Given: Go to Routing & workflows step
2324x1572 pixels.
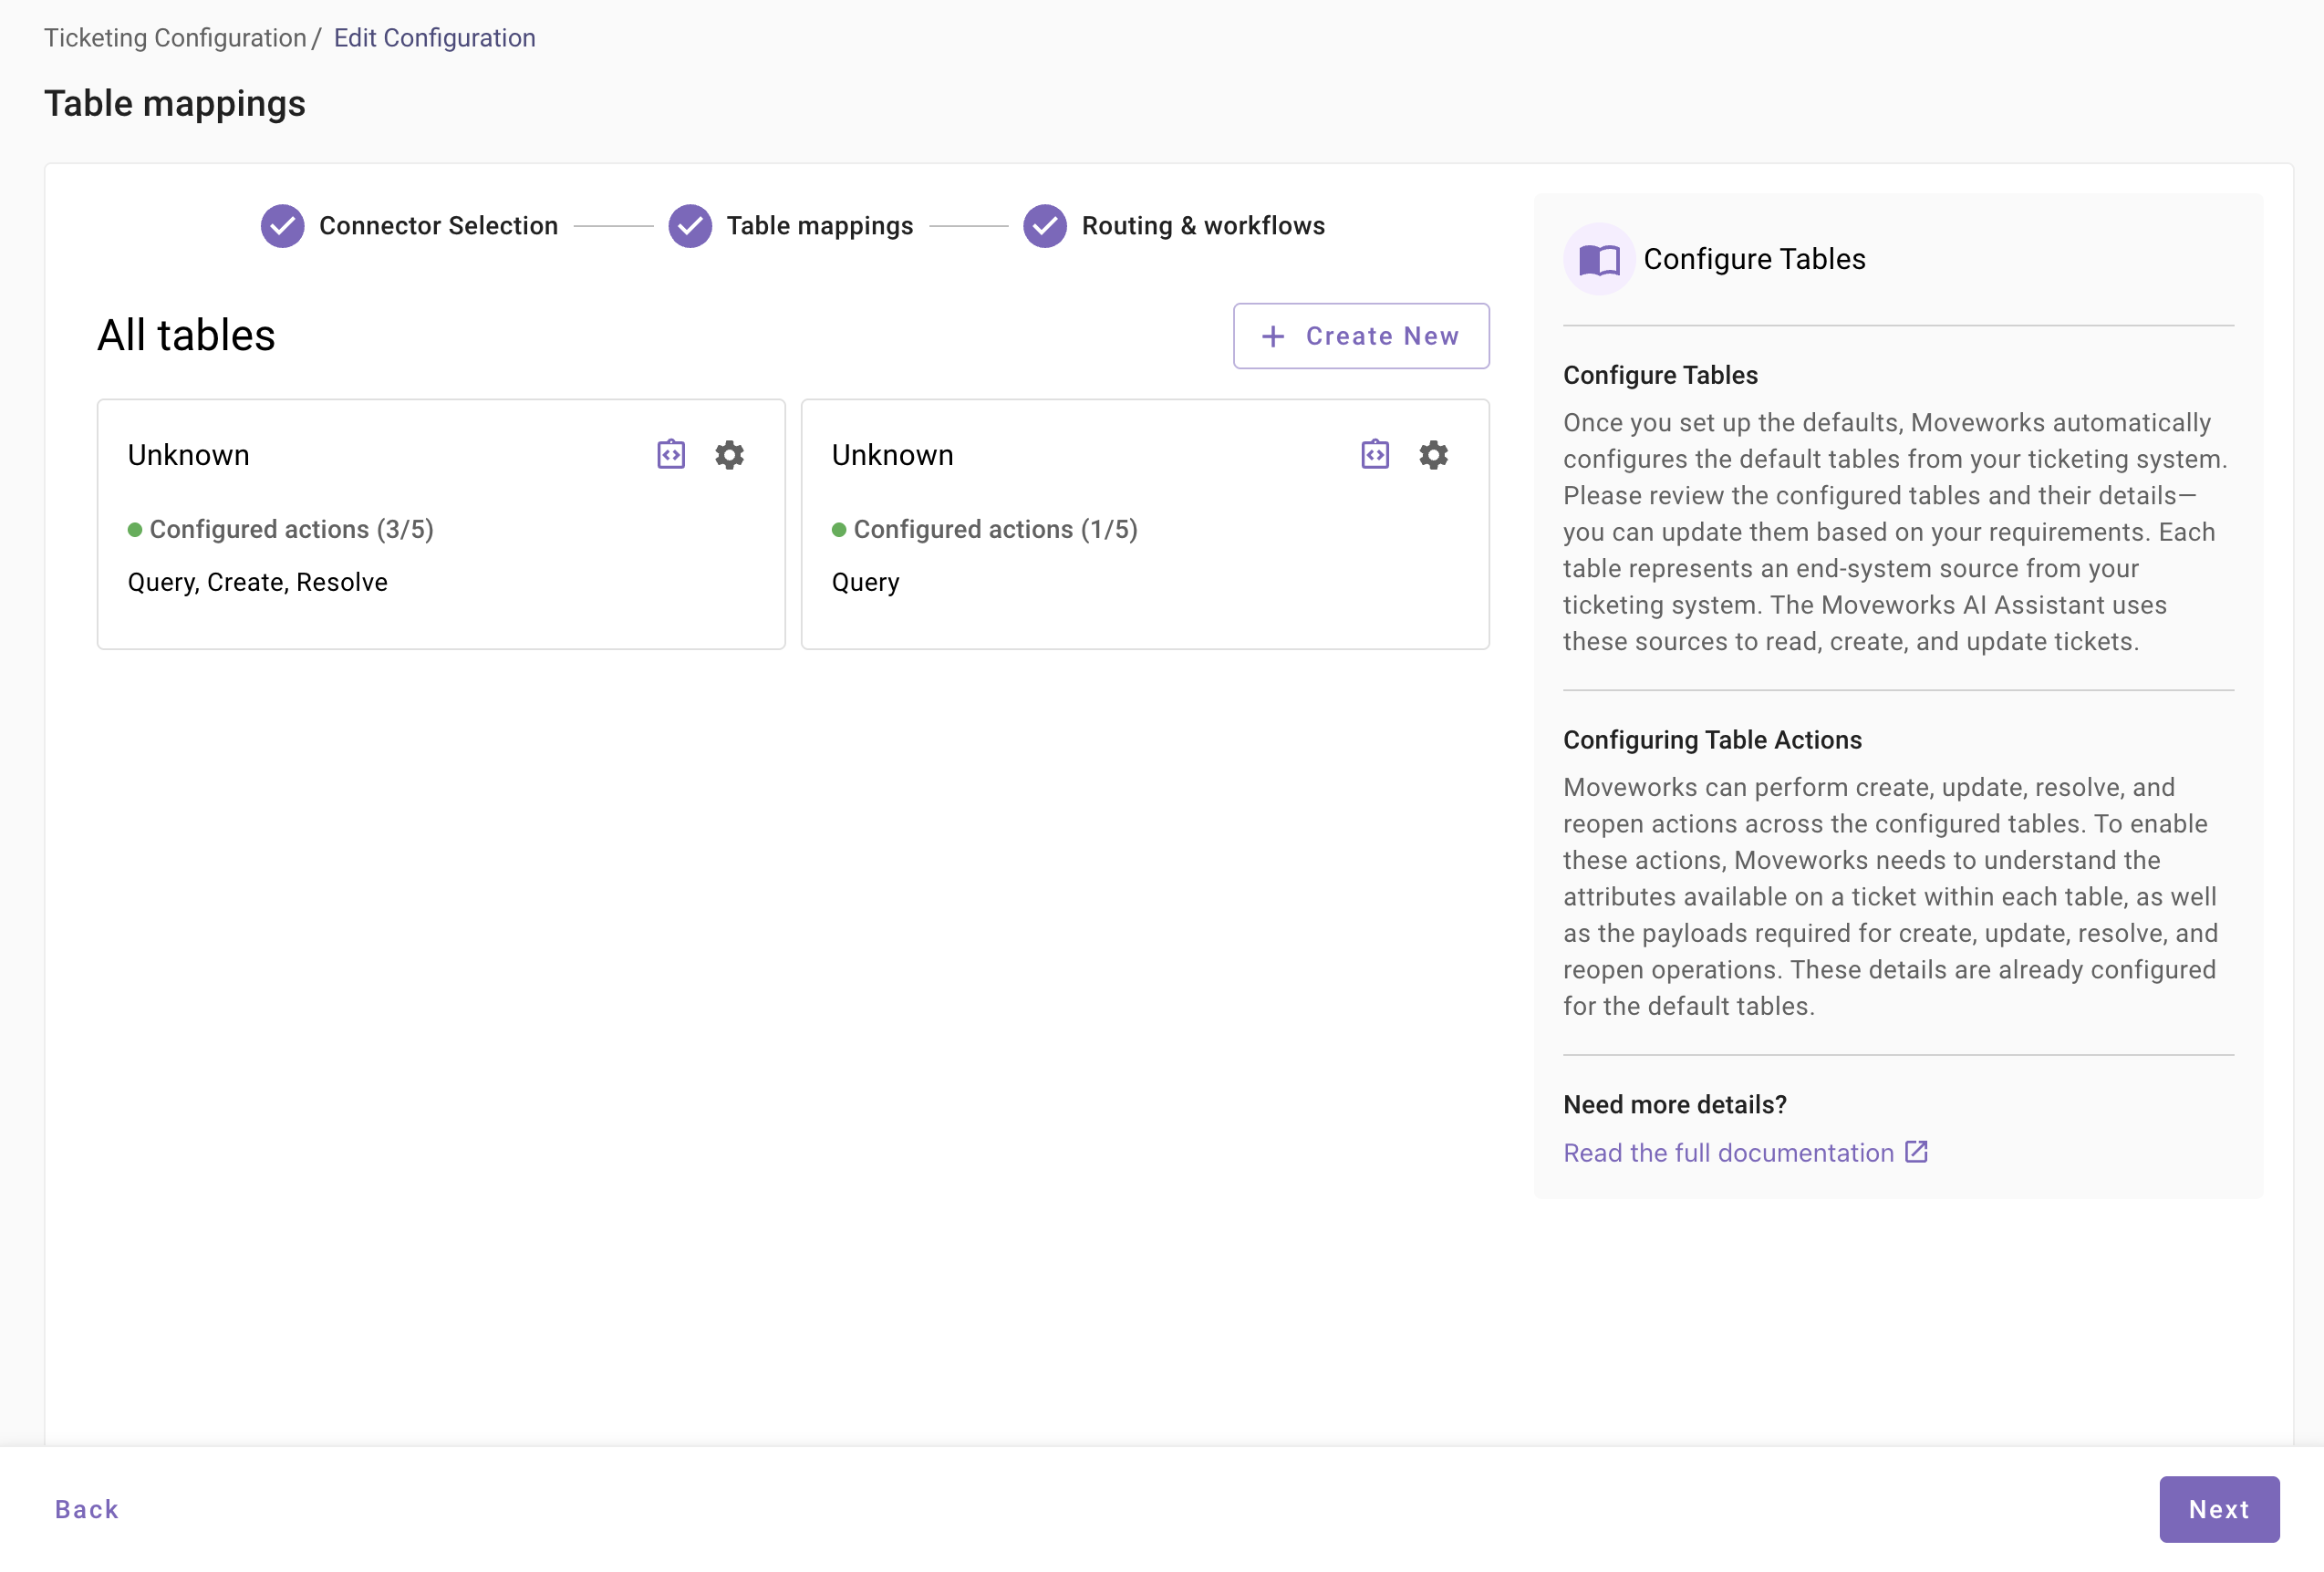Looking at the screenshot, I should (1203, 226).
